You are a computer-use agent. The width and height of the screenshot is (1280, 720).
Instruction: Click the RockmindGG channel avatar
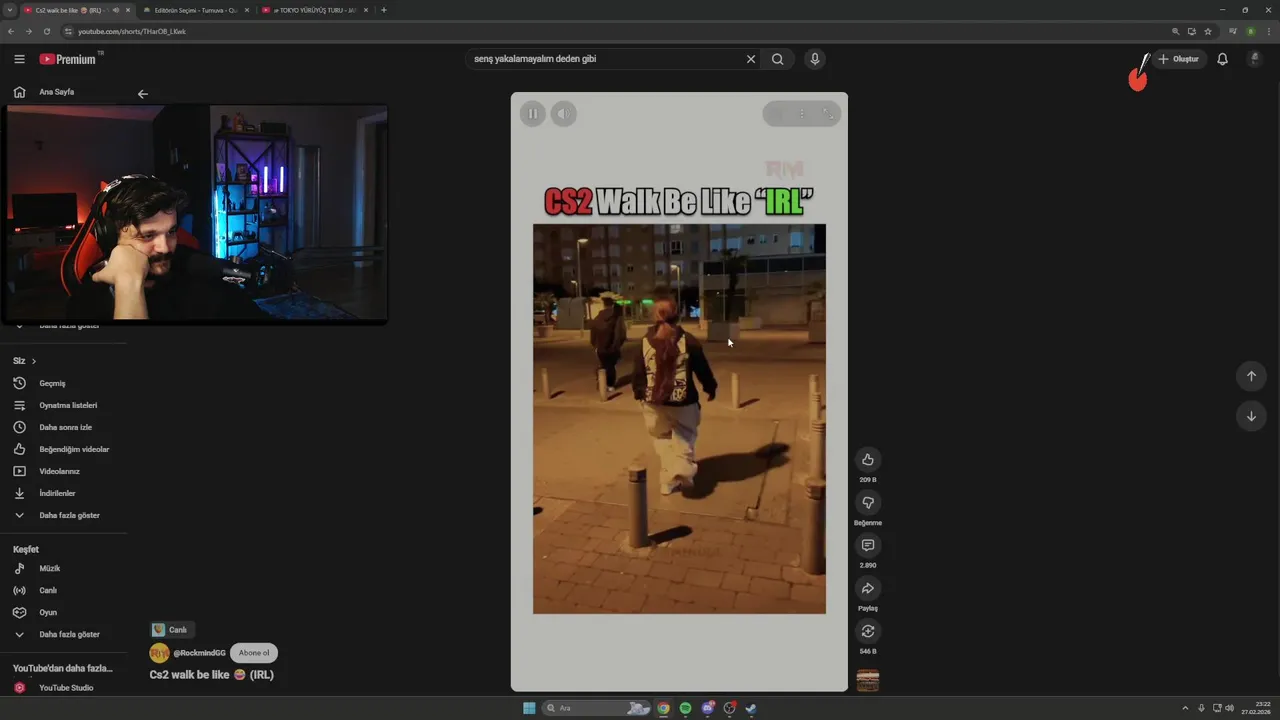(x=159, y=653)
